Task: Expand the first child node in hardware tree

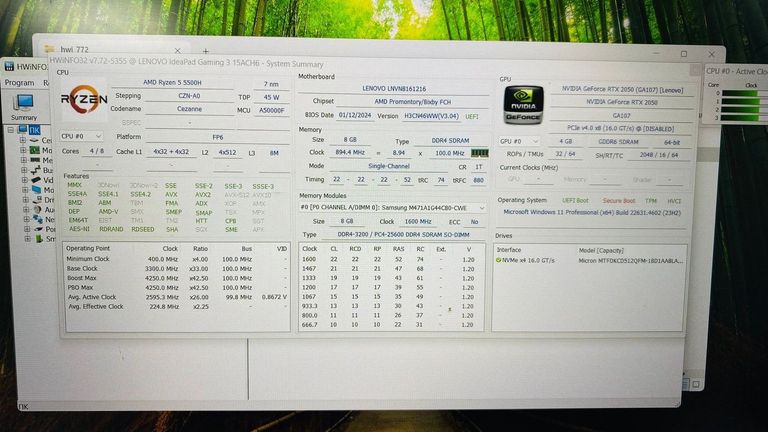Action: pos(22,141)
